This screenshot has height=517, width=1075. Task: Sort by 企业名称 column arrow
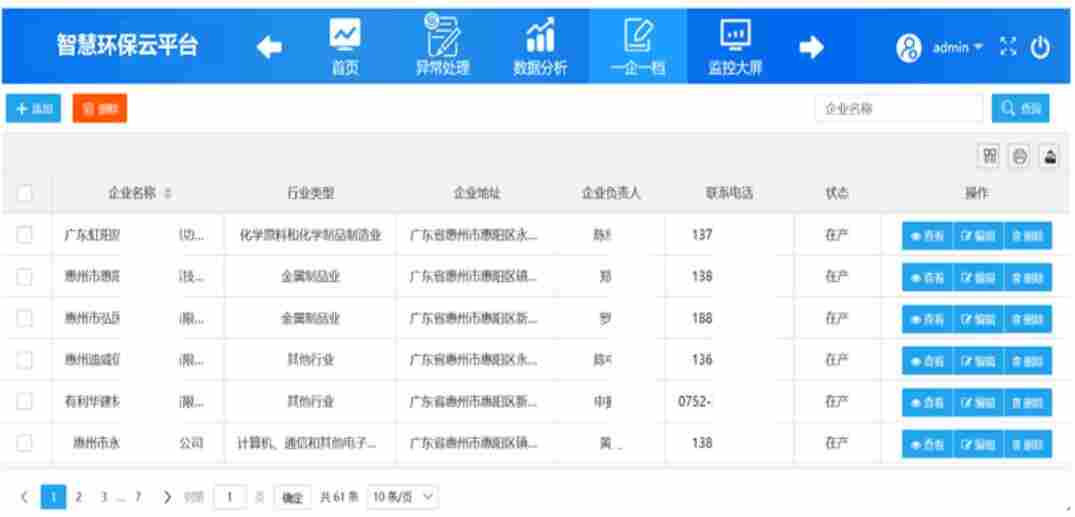pos(168,193)
